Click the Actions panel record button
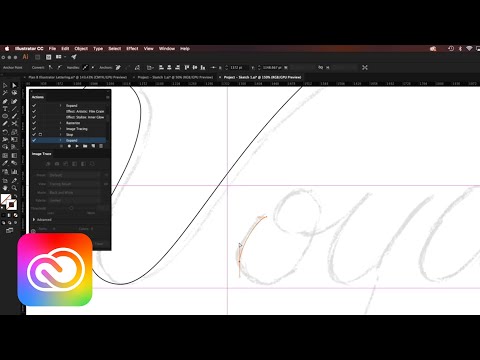Viewport: 480px width, 360px height. [x=69, y=146]
